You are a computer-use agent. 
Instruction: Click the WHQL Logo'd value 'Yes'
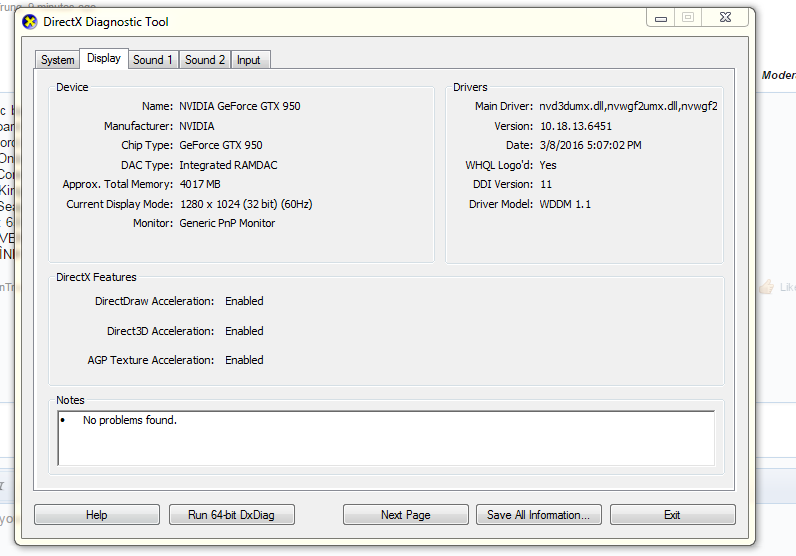548,165
